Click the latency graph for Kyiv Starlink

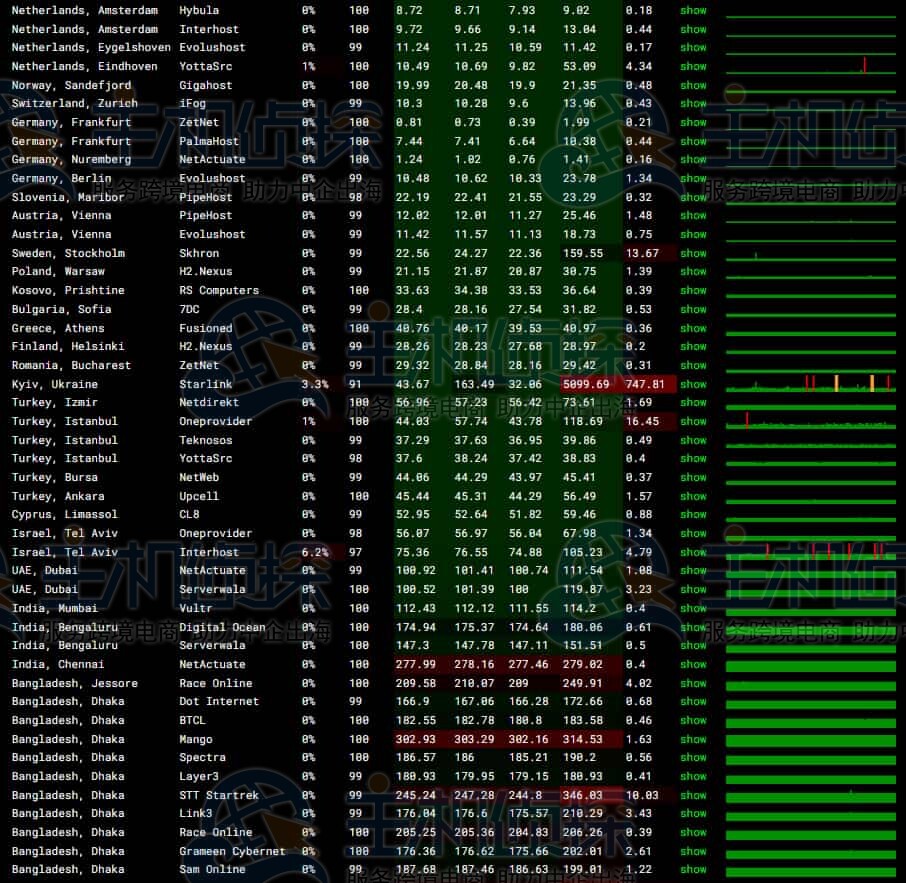point(810,384)
